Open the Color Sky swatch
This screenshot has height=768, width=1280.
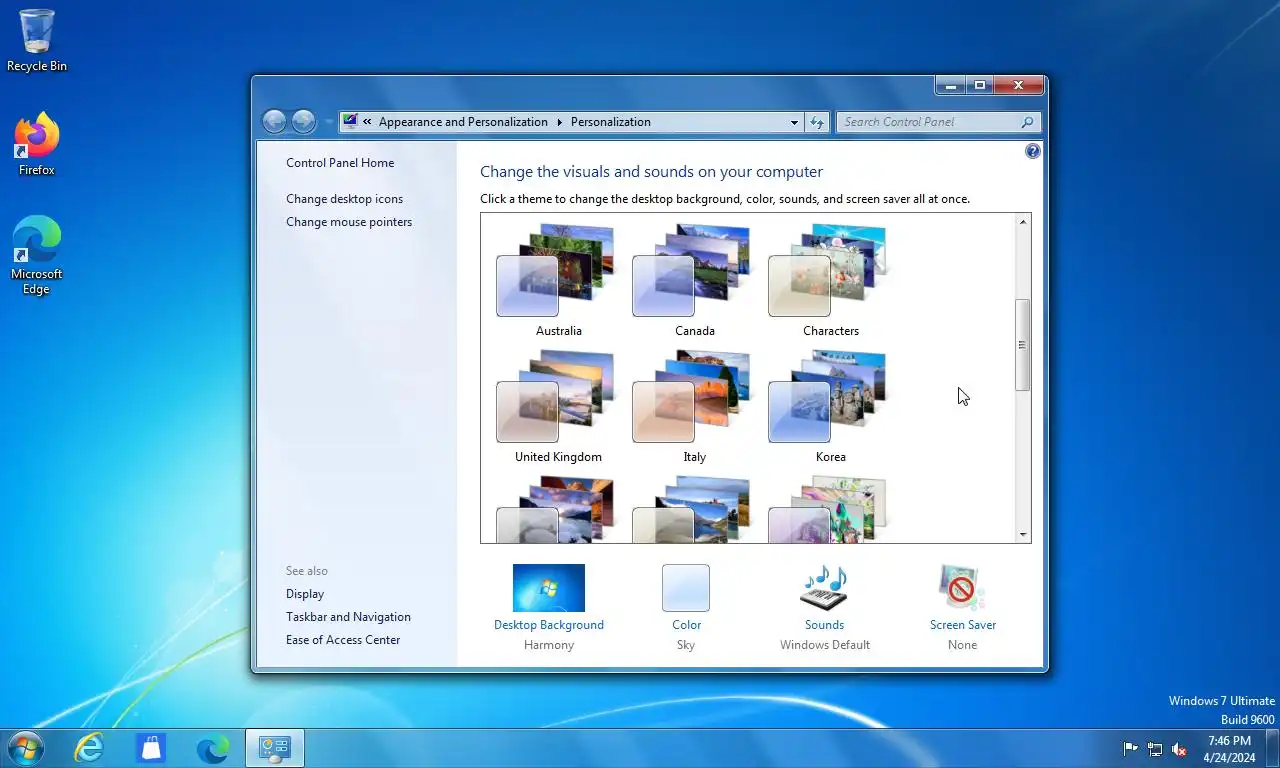click(x=686, y=588)
